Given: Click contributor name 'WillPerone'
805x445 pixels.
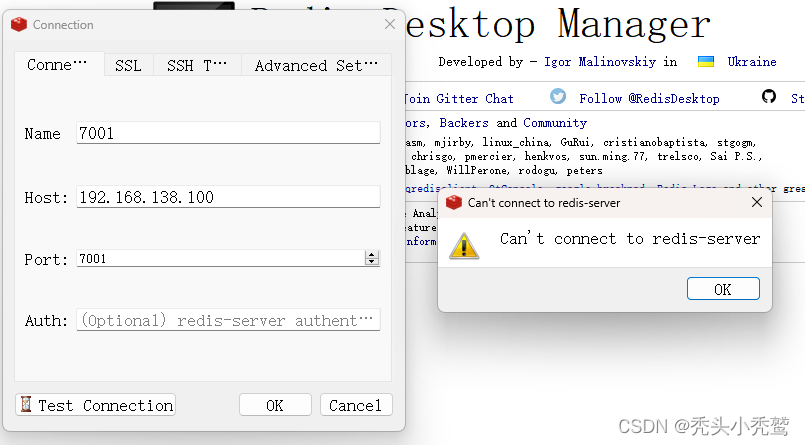Looking at the screenshot, I should (x=477, y=170).
